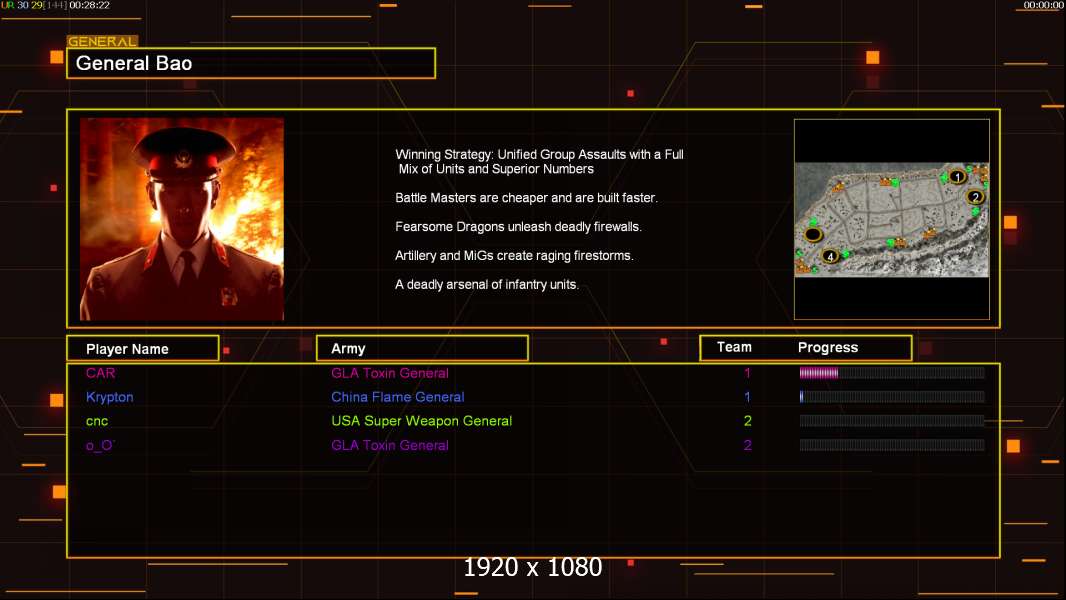Click the deadly arsenal of infantry line

point(487,285)
